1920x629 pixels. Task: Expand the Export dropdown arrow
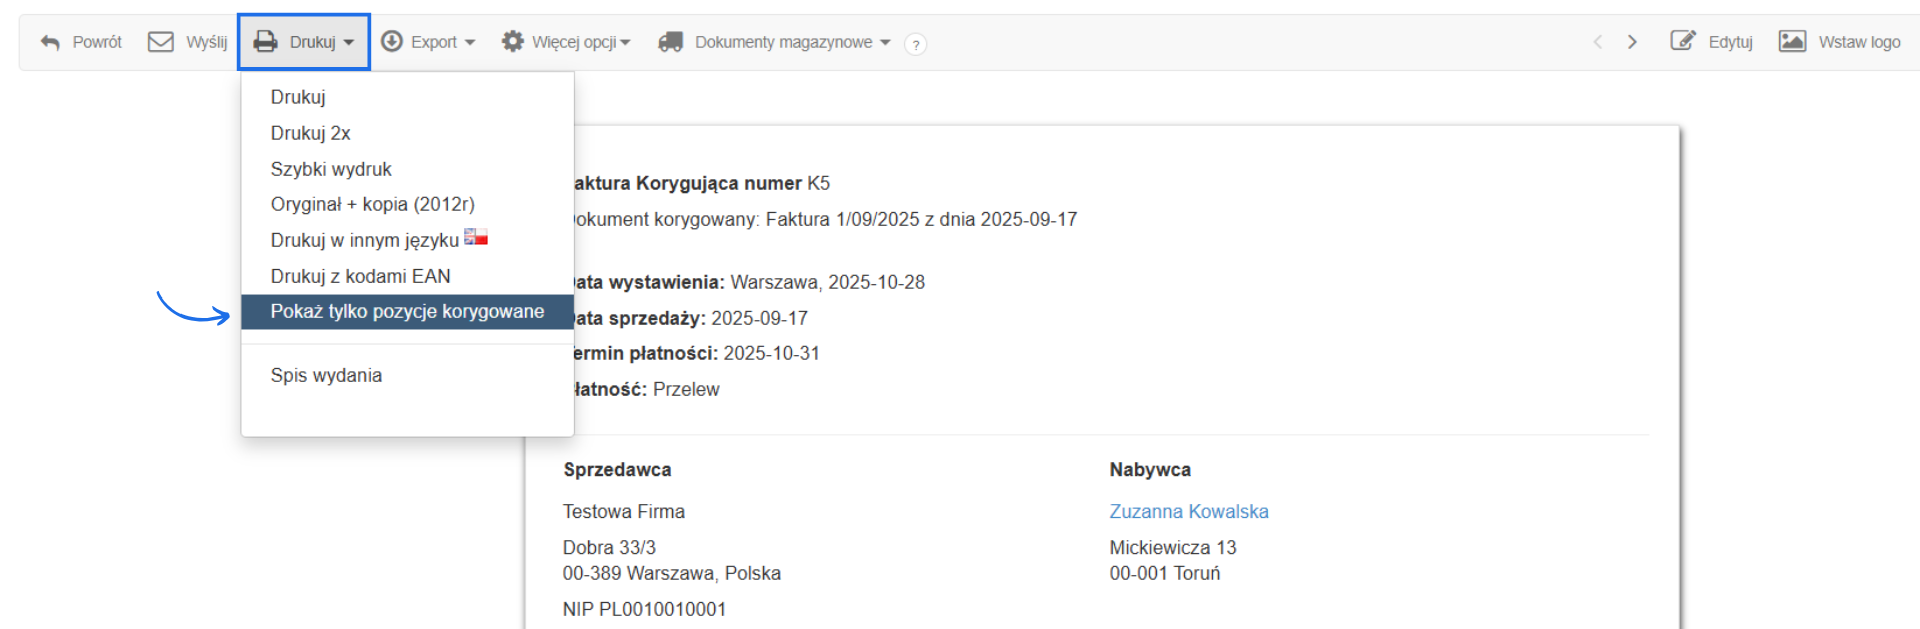[x=470, y=43]
